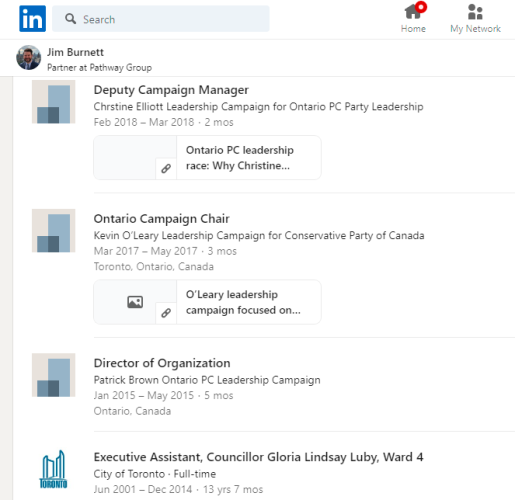Open My Network people icon
The image size is (515, 500).
475,12
